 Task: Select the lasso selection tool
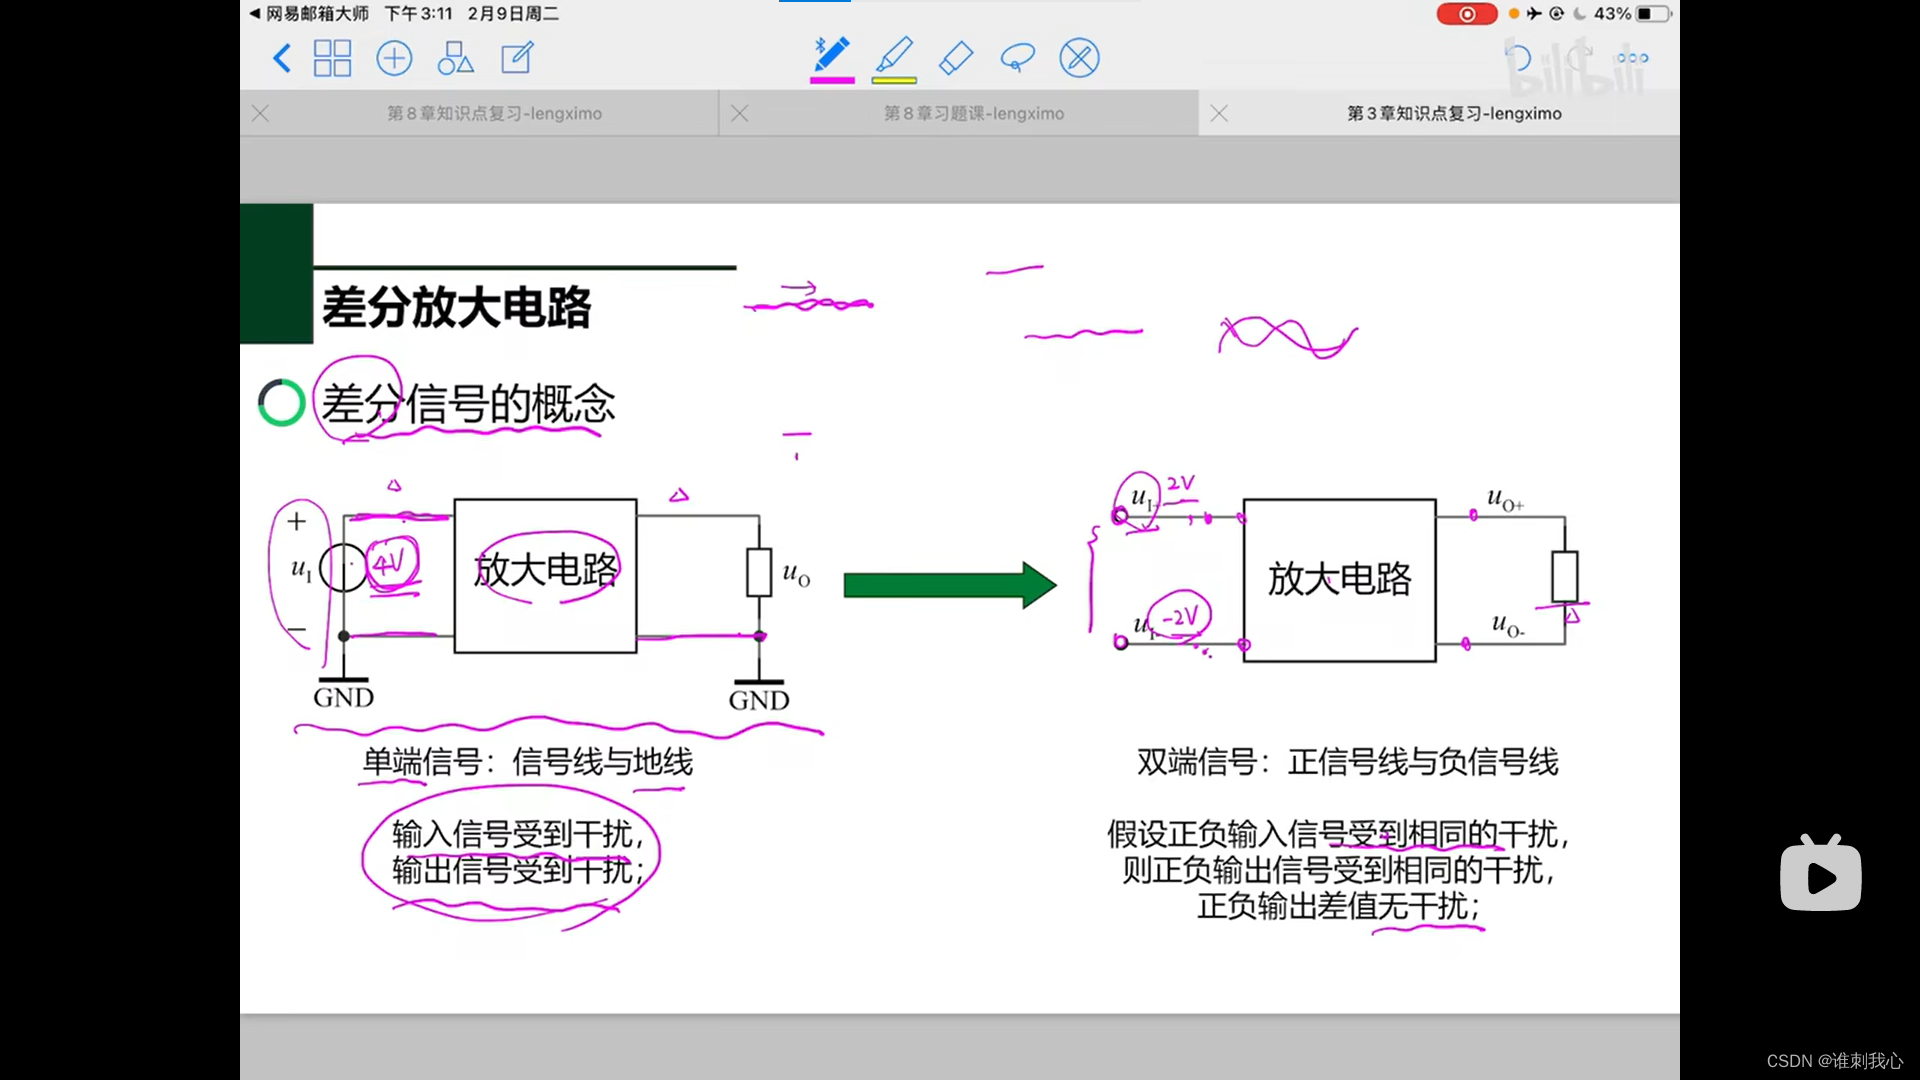[x=1017, y=58]
